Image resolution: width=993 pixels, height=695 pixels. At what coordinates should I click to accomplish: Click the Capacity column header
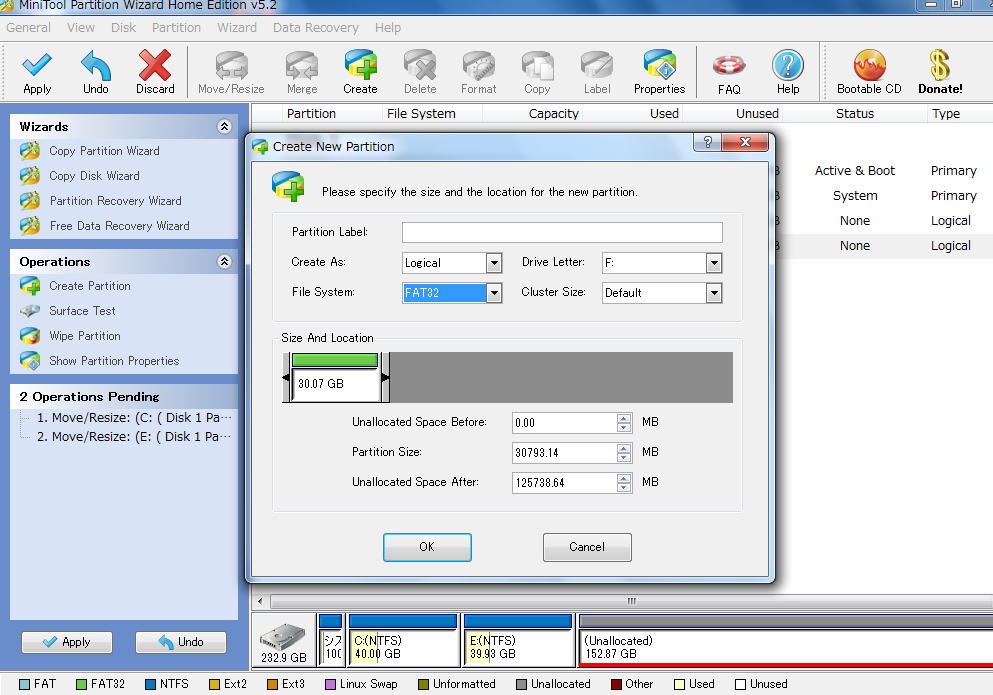(x=553, y=113)
